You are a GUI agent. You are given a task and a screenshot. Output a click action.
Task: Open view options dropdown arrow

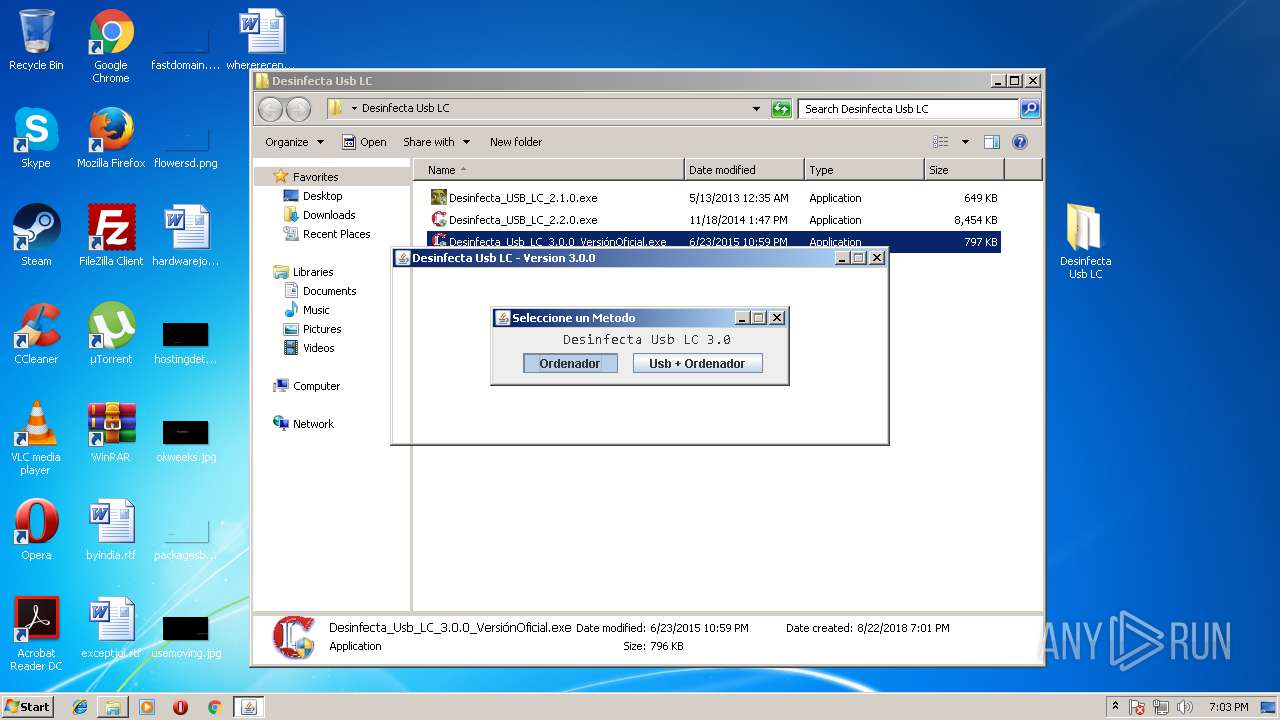[x=965, y=142]
